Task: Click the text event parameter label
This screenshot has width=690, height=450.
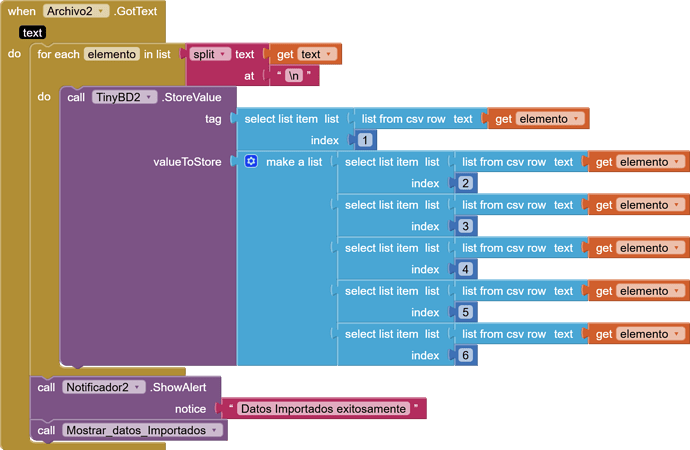Action: (x=32, y=33)
